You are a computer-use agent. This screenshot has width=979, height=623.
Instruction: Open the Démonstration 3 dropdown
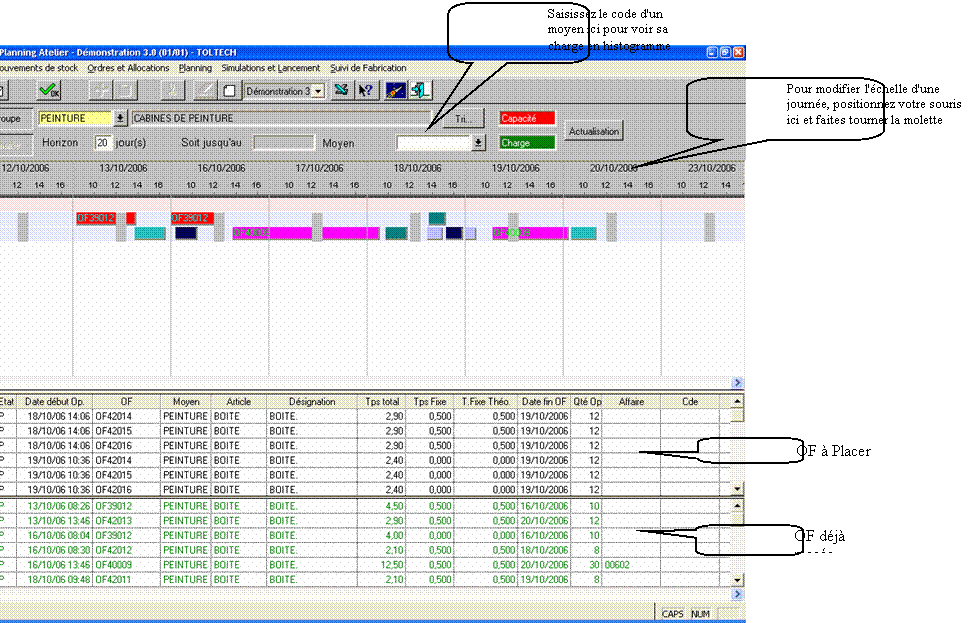point(318,91)
